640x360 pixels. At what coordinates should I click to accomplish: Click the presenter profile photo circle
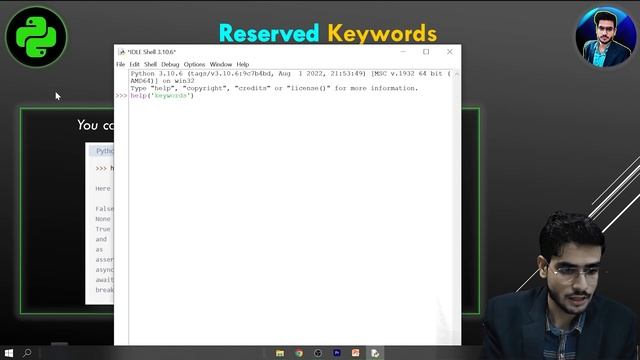[606, 37]
